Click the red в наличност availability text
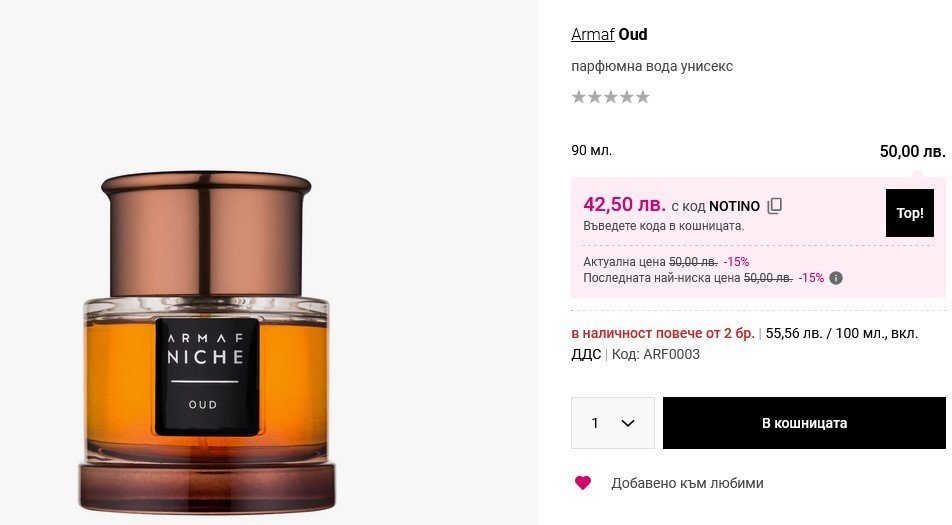The height and width of the screenshot is (525, 952). pyautogui.click(x=662, y=333)
